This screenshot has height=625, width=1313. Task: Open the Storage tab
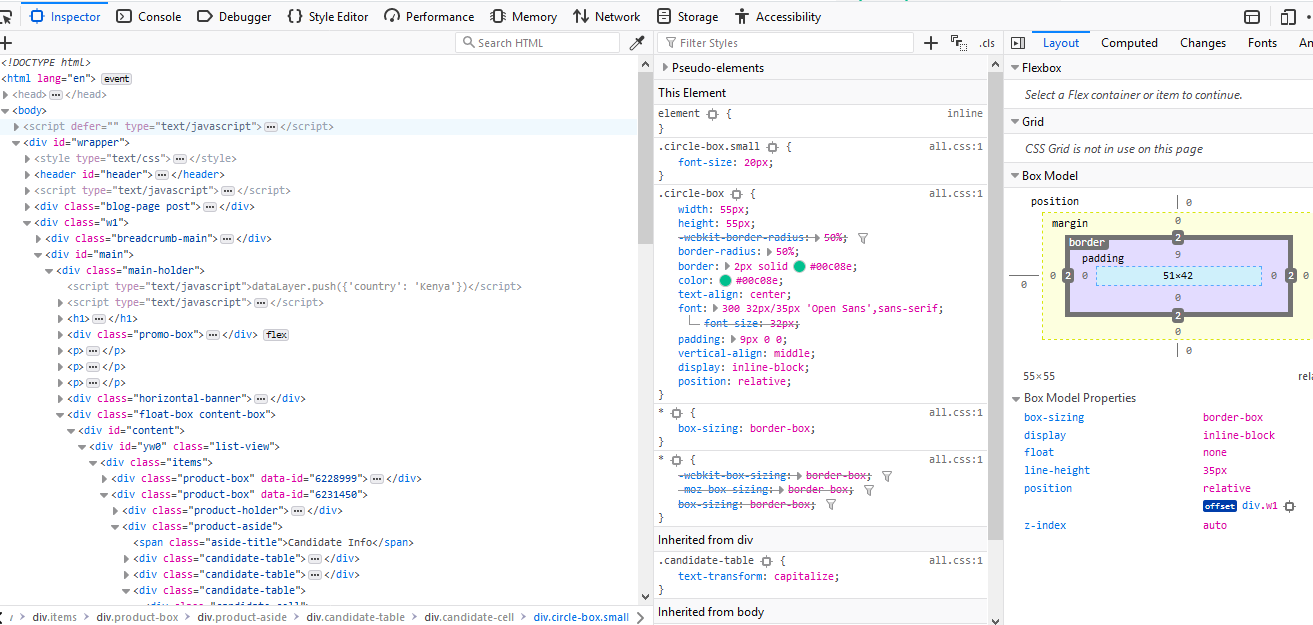tap(688, 17)
